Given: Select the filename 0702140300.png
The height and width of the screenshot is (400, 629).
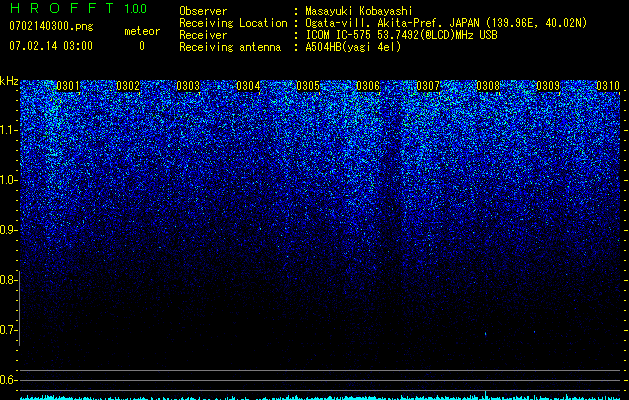Looking at the screenshot, I should [x=51, y=27].
